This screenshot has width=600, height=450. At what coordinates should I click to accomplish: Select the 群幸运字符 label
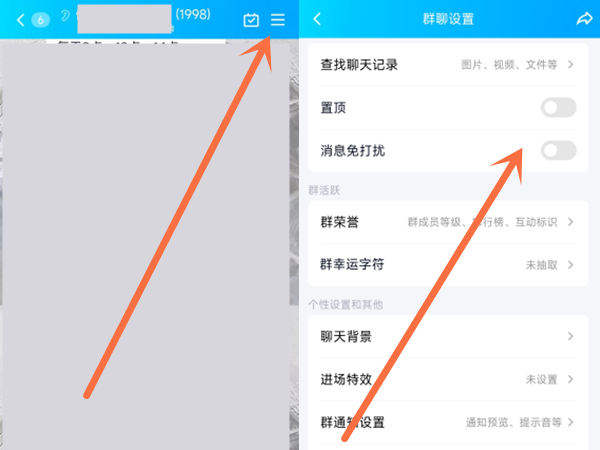(x=352, y=265)
